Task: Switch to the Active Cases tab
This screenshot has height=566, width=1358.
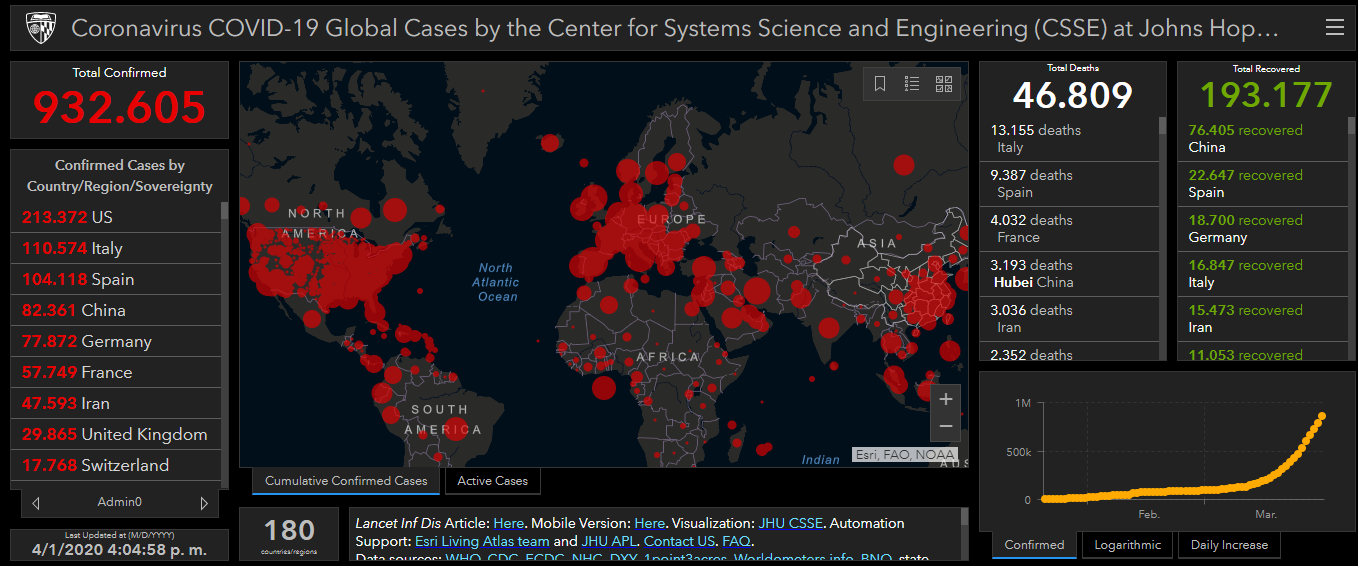Action: (x=493, y=481)
